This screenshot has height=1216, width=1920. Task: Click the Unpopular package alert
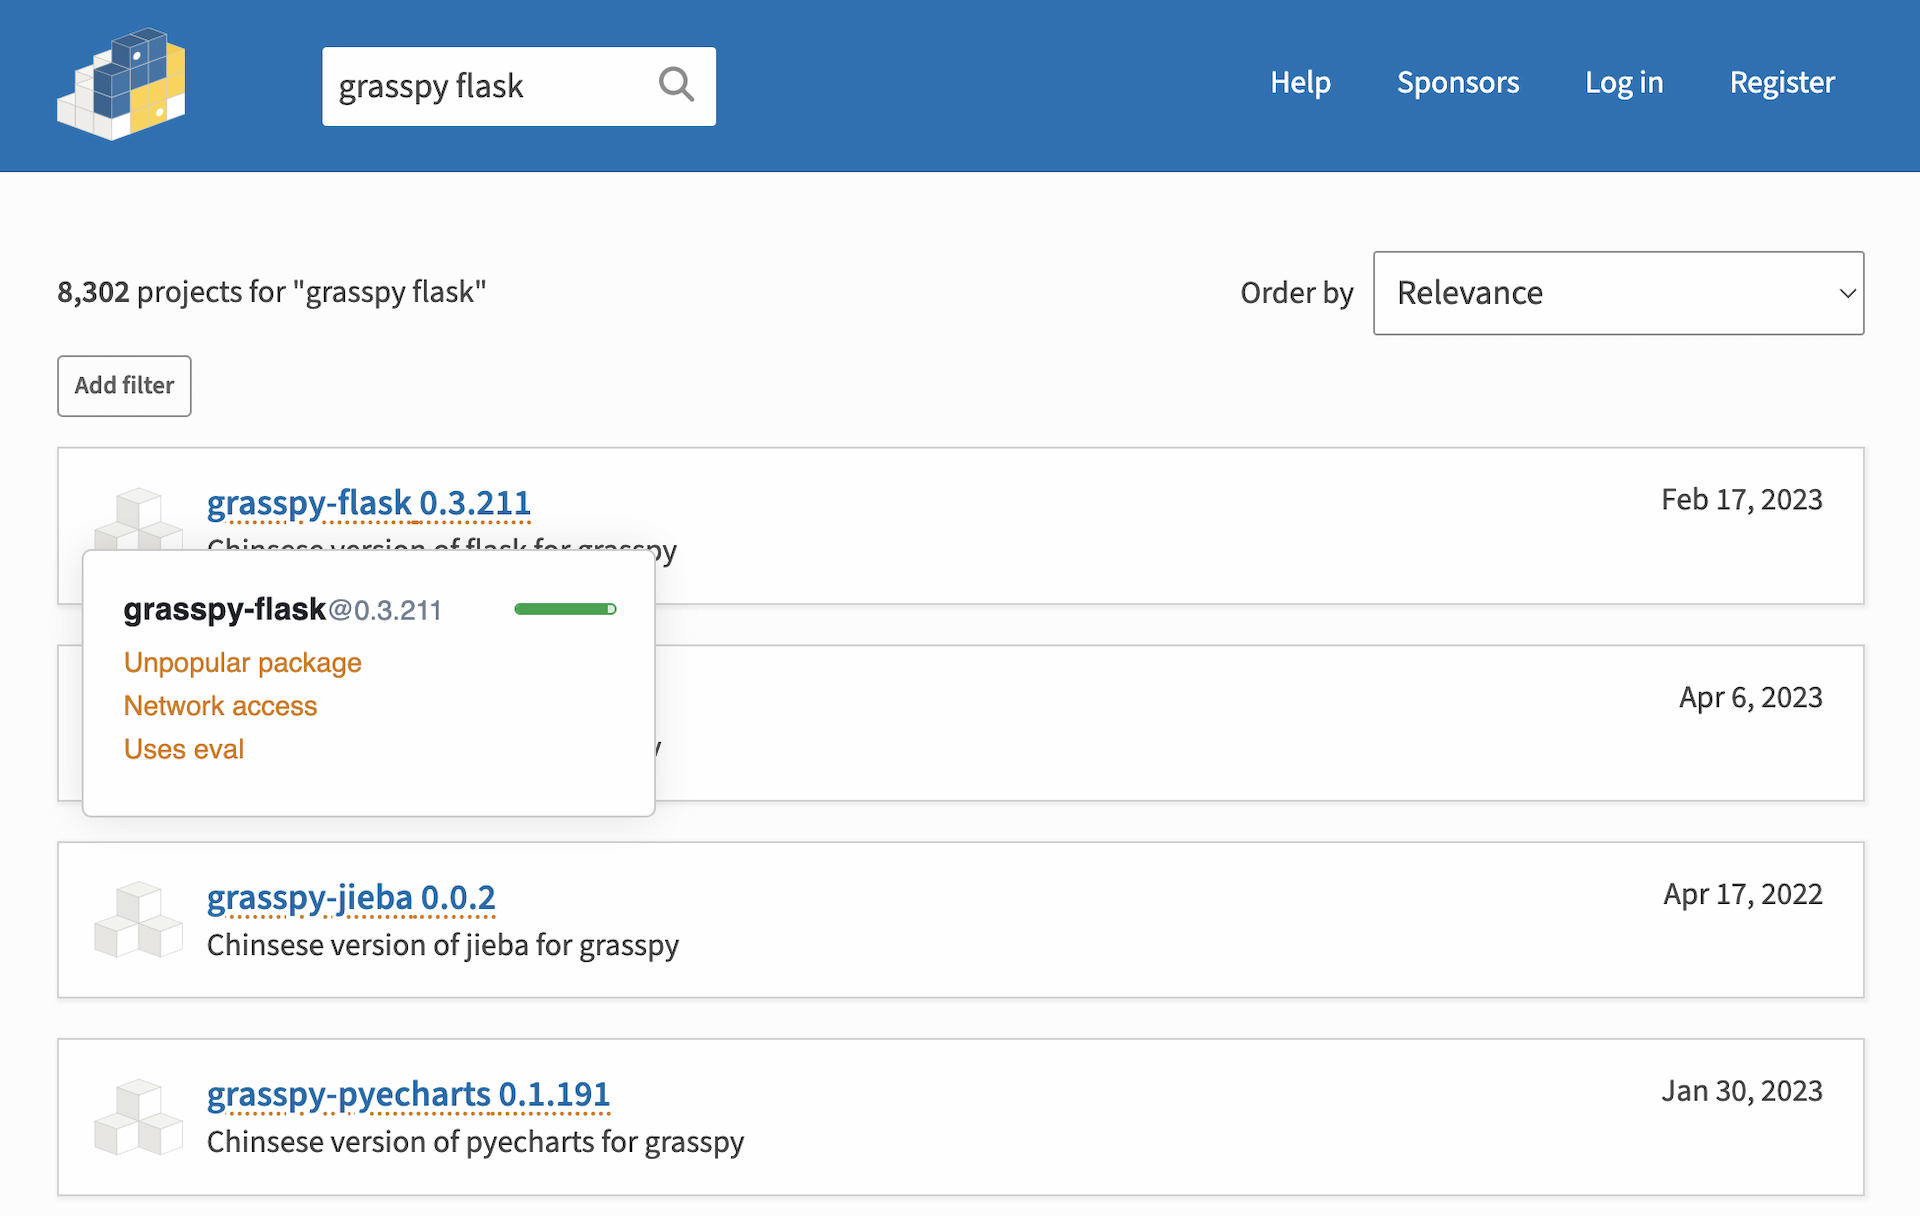243,663
